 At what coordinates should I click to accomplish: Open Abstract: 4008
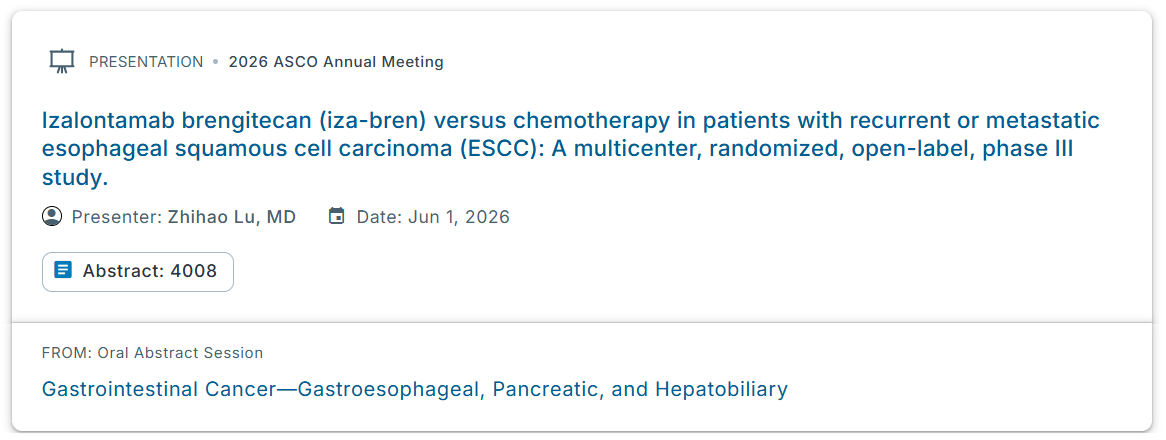(x=138, y=271)
